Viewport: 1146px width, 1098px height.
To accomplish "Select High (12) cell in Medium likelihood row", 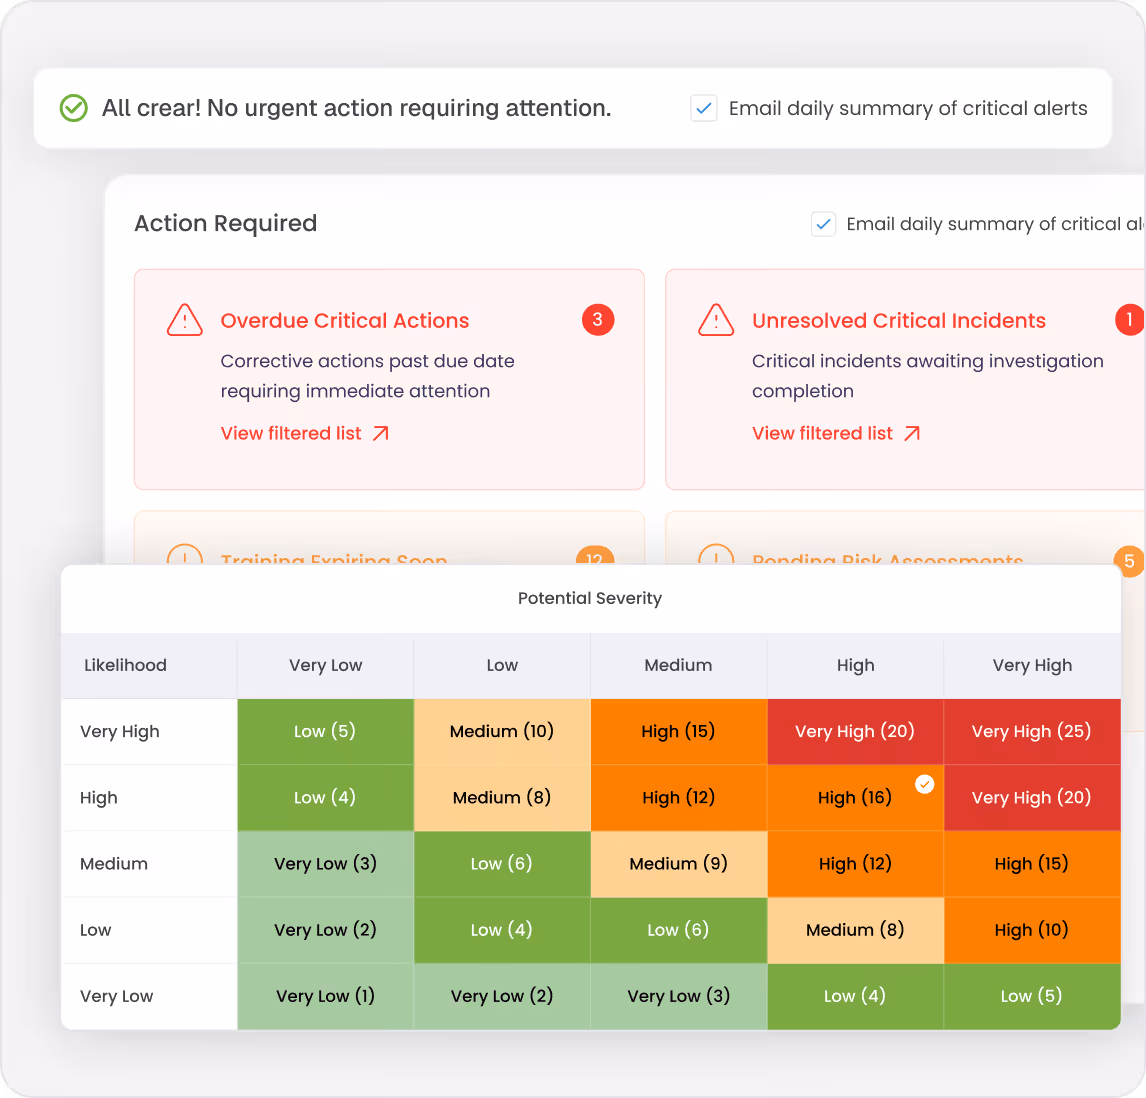I will 855,864.
